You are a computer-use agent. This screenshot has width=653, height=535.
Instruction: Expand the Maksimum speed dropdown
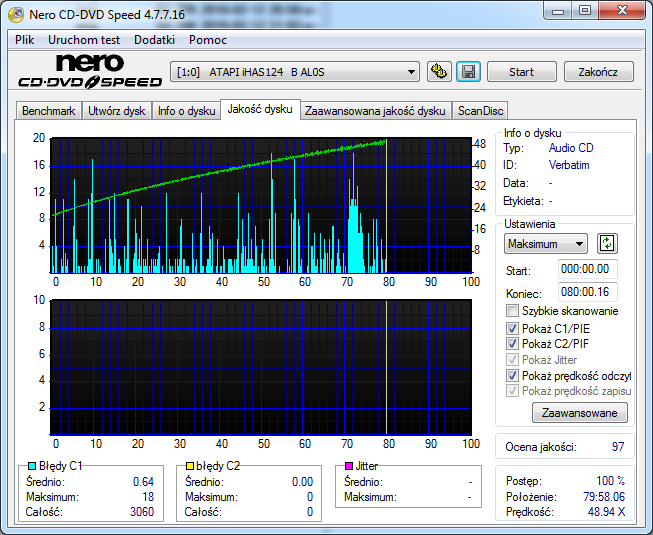click(546, 244)
